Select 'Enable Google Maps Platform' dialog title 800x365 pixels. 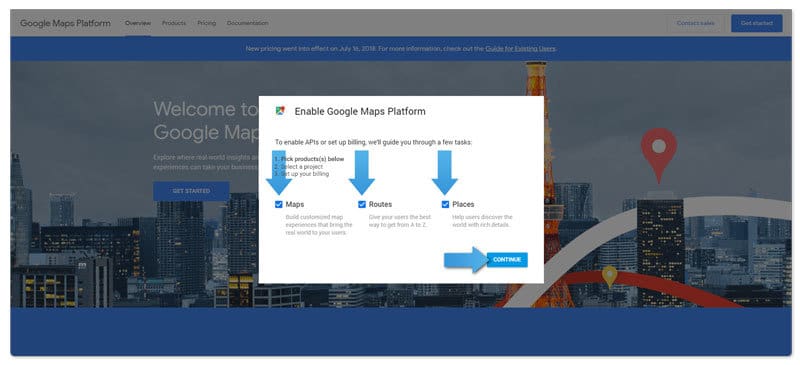pos(360,111)
